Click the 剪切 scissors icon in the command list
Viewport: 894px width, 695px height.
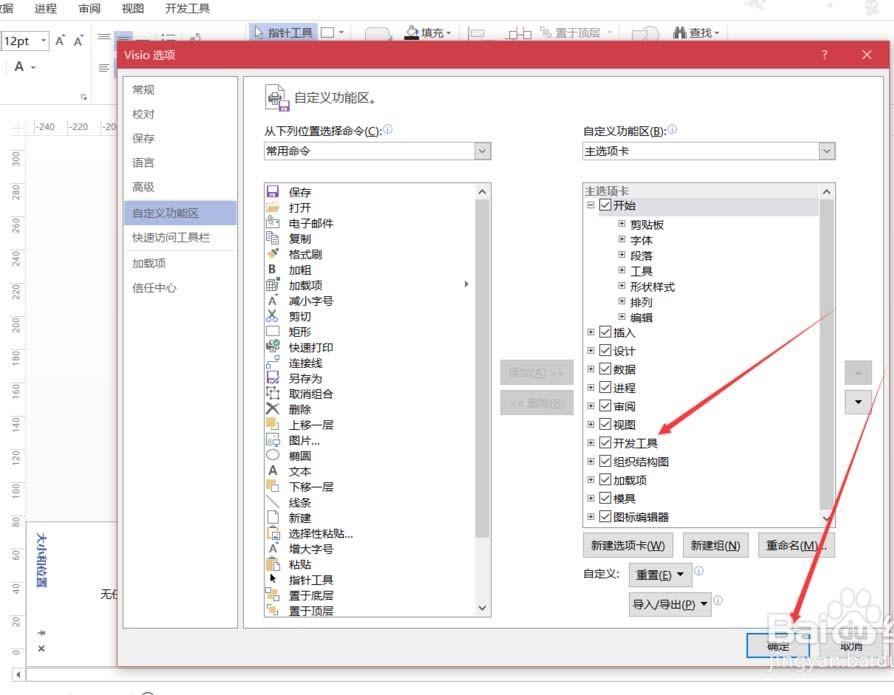click(275, 316)
